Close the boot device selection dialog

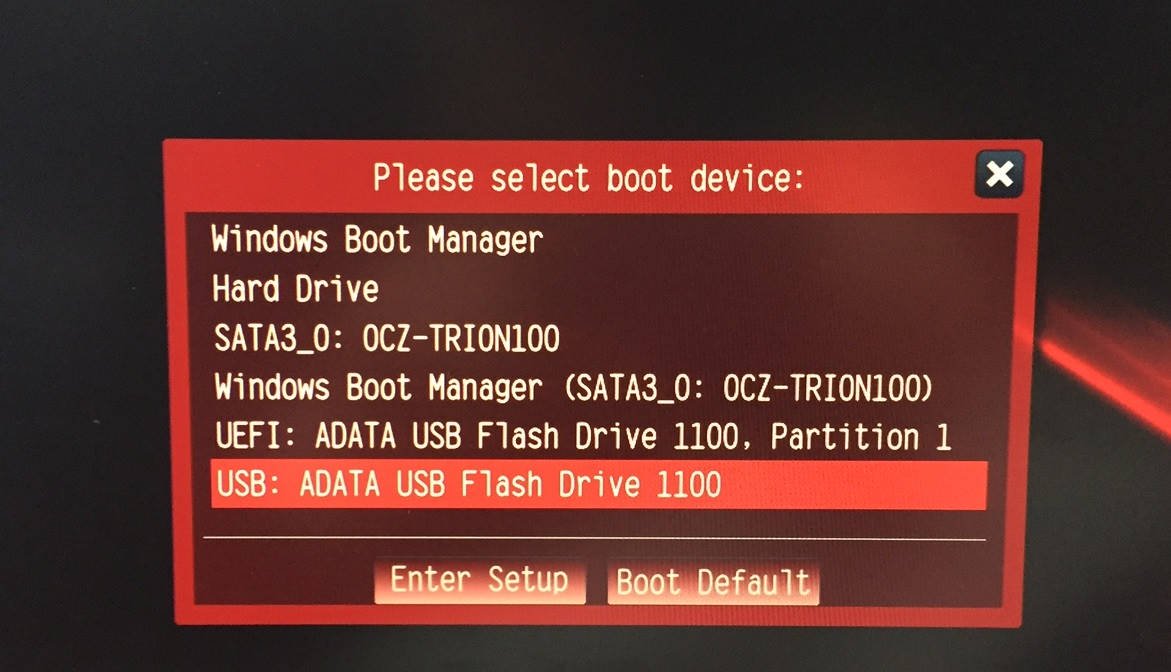pyautogui.click(x=999, y=174)
